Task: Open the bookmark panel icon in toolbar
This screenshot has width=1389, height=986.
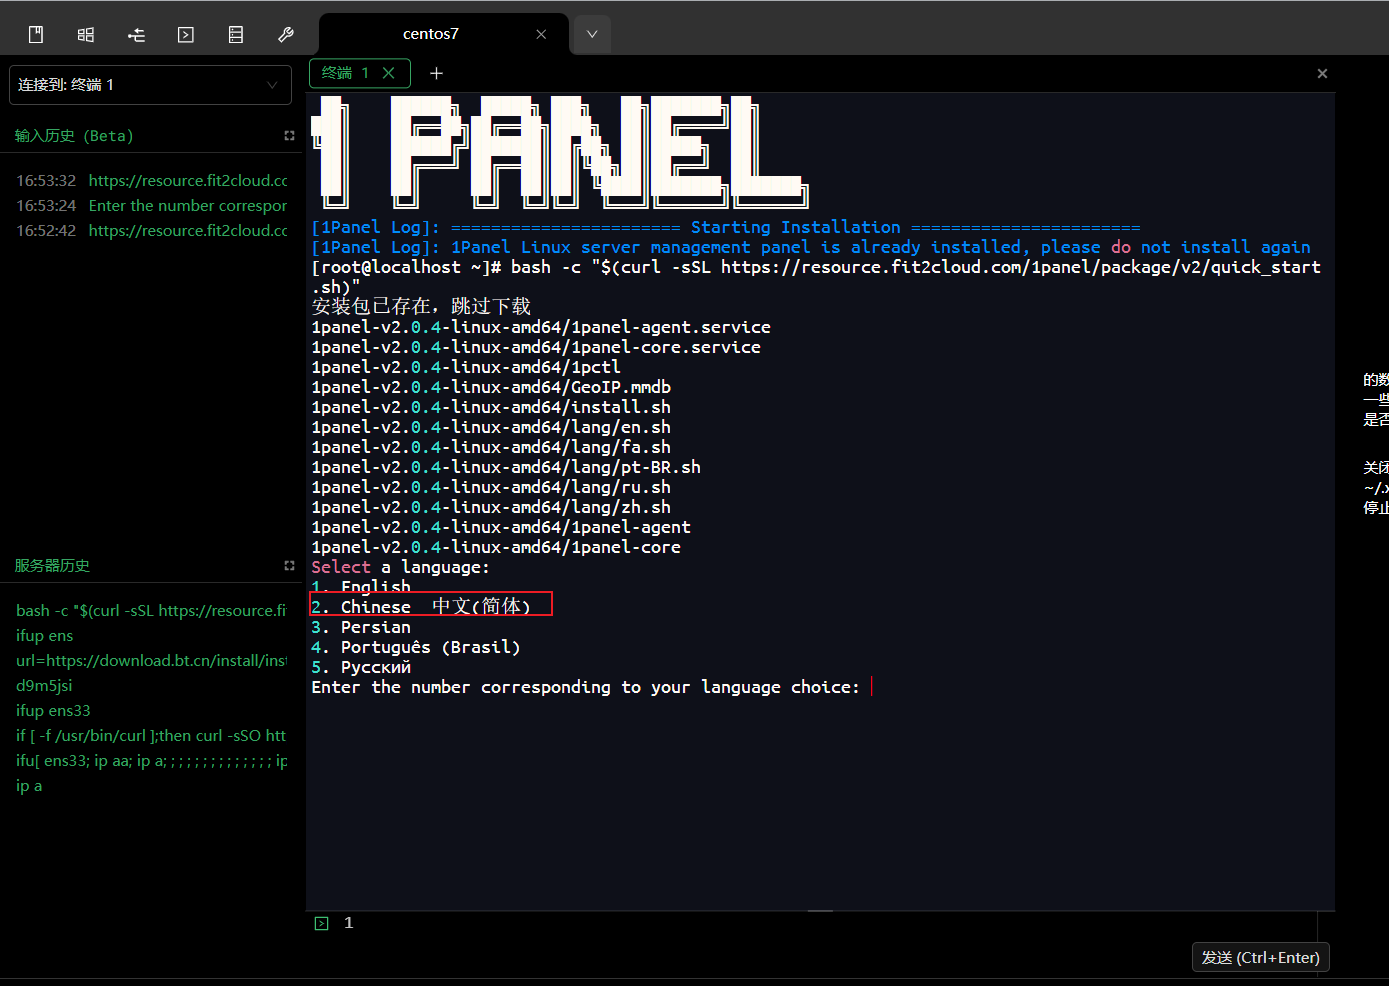Action: [x=36, y=35]
